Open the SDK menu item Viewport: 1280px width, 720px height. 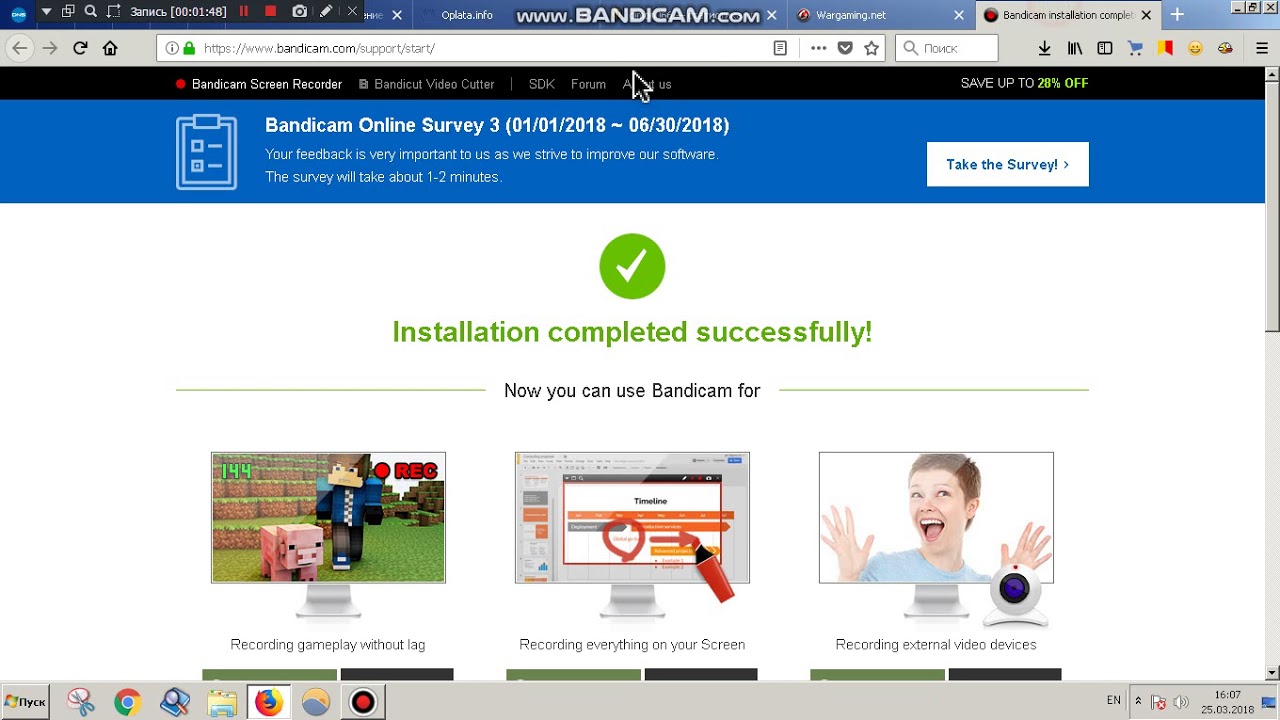click(541, 84)
